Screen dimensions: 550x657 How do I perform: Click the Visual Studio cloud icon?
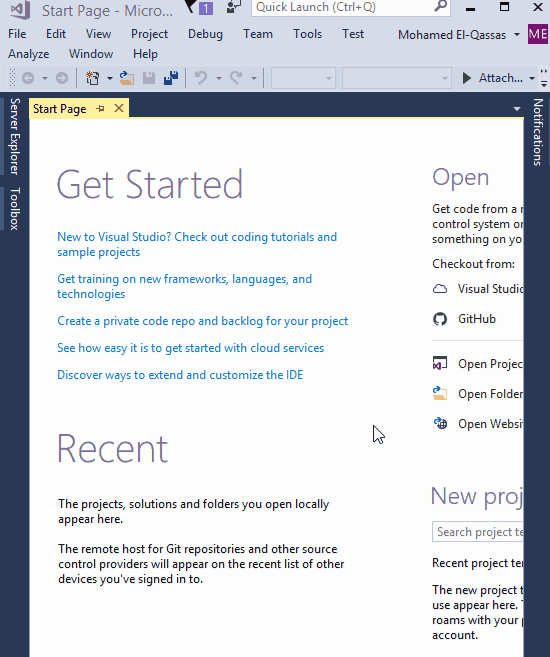pyautogui.click(x=440, y=289)
